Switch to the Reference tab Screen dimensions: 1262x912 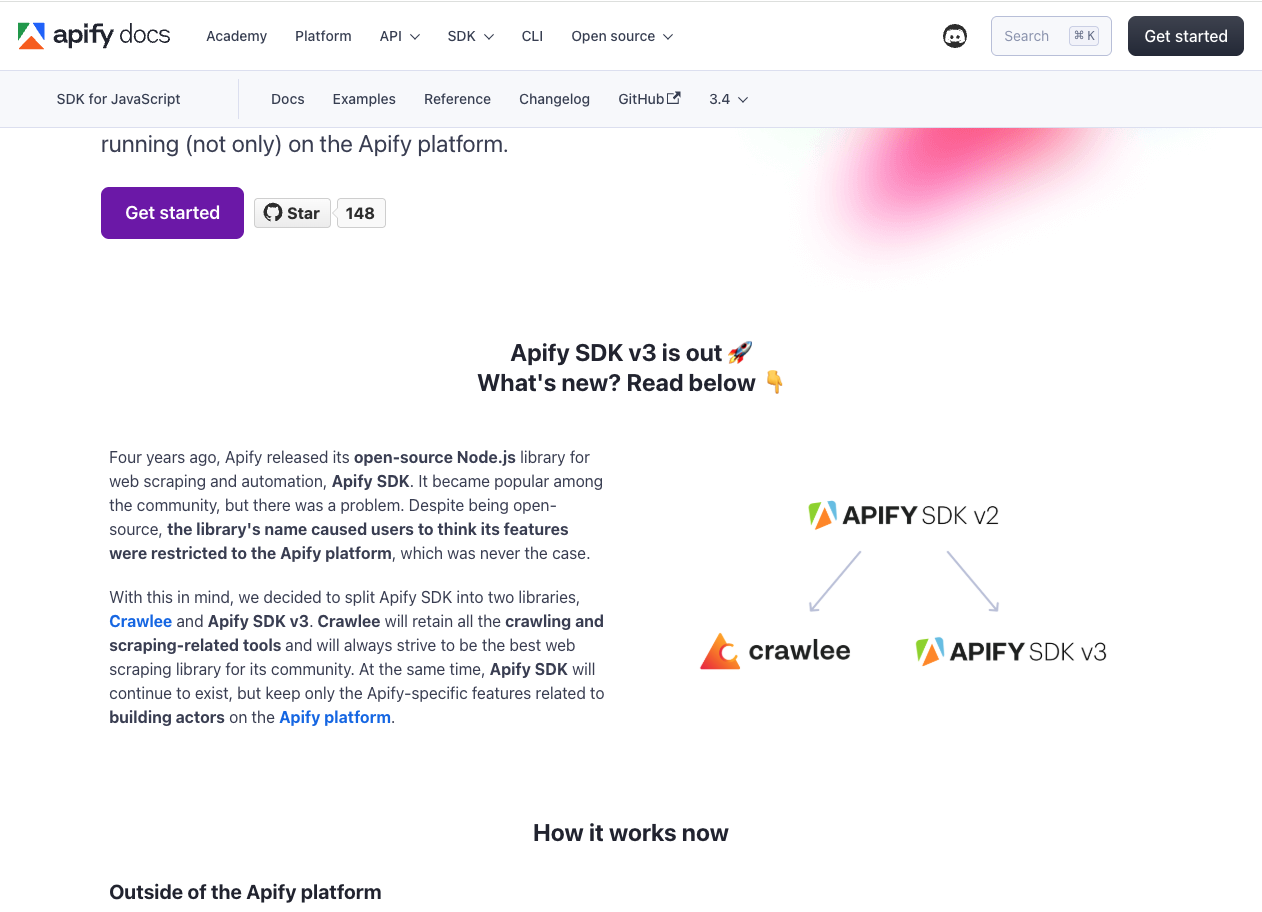point(457,99)
